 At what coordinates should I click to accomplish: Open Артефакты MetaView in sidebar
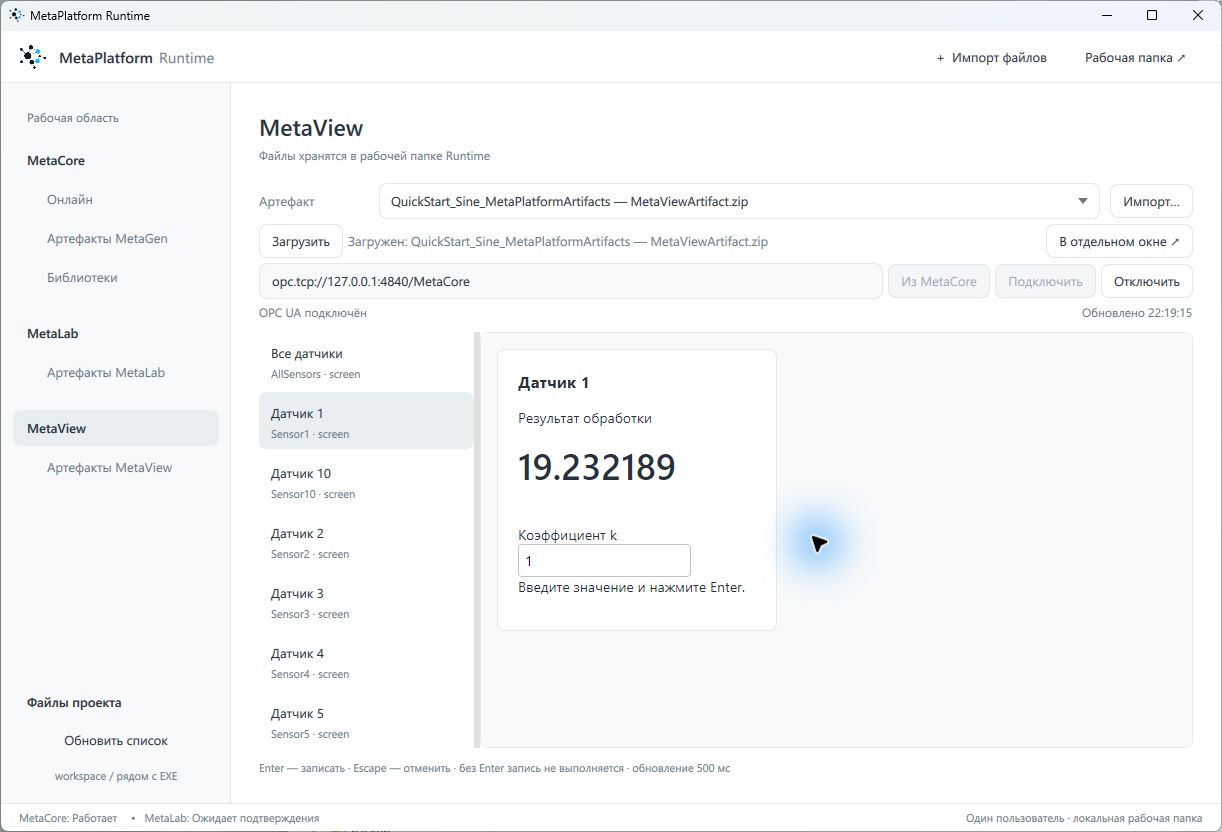coord(110,468)
